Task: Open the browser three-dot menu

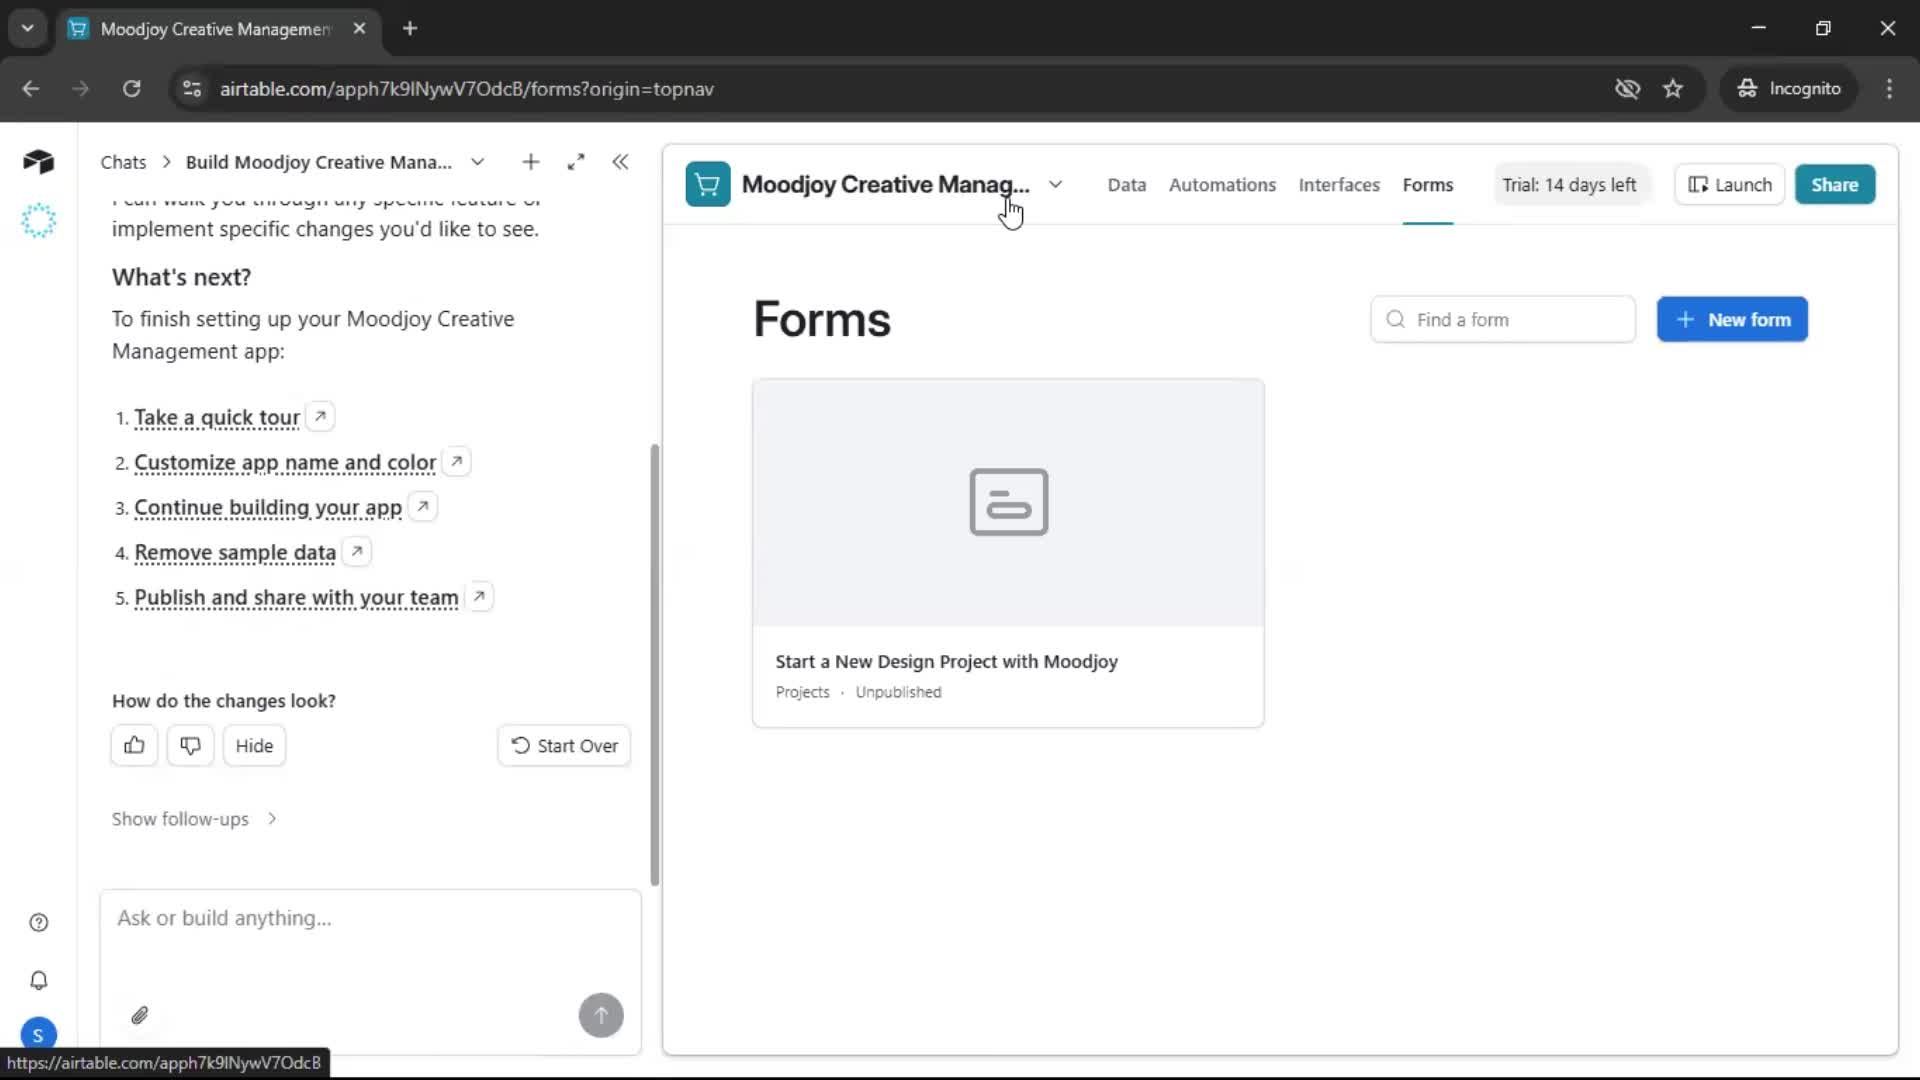Action: click(1889, 88)
